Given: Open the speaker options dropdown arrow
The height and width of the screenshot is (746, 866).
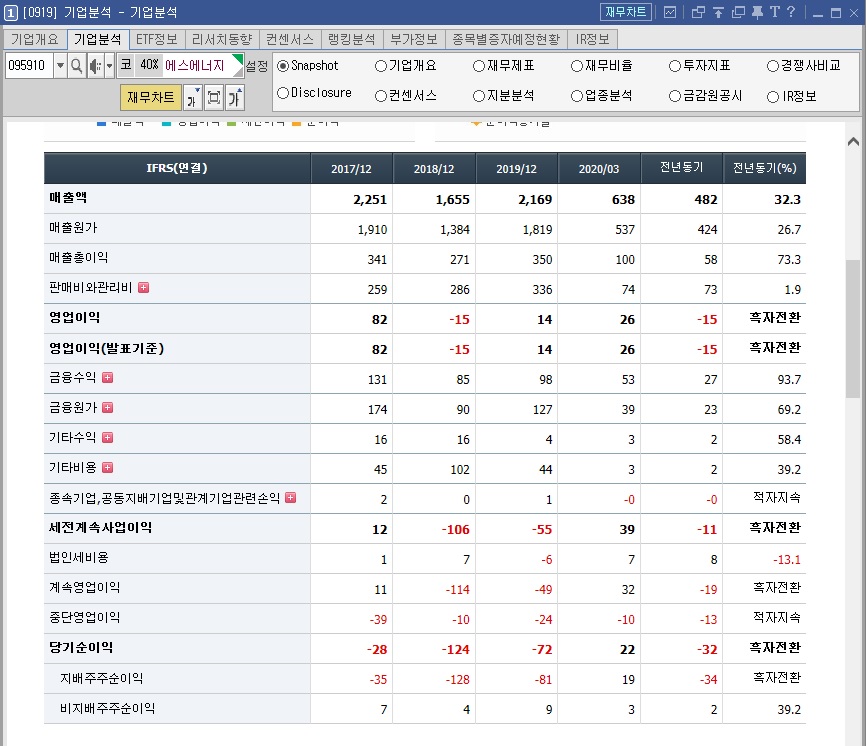Looking at the screenshot, I should click(x=109, y=66).
